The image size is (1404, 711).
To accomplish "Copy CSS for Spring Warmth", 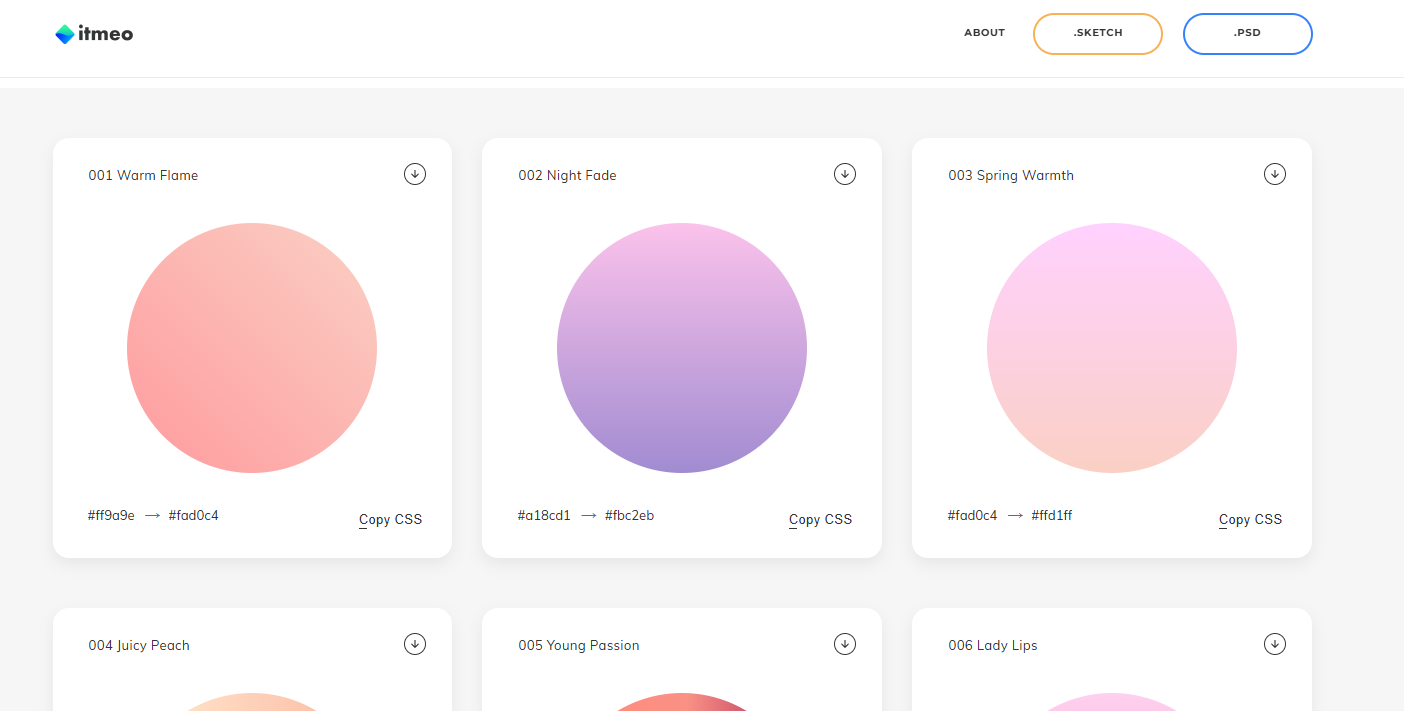I will [x=1251, y=519].
